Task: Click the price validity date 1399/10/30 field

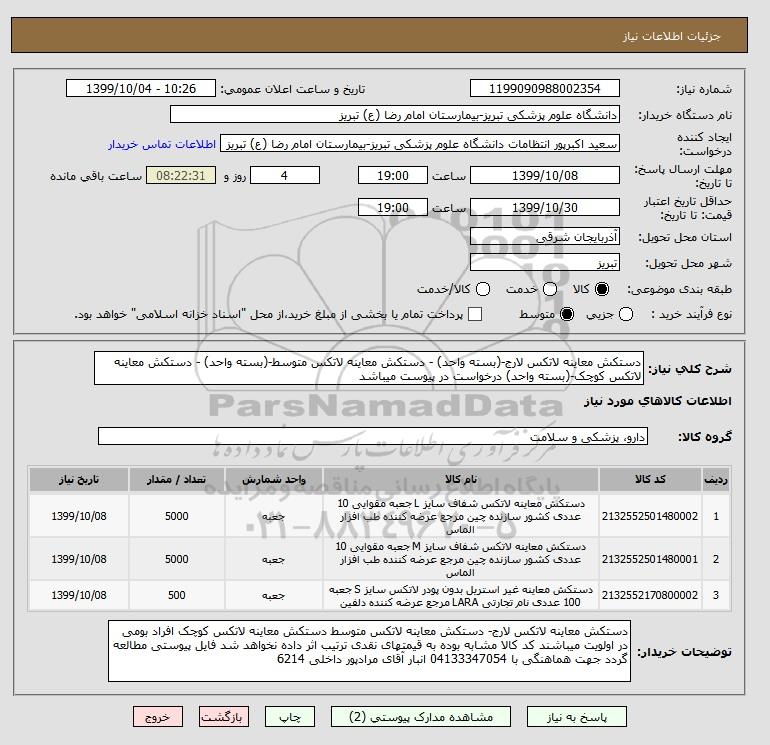Action: pos(545,207)
